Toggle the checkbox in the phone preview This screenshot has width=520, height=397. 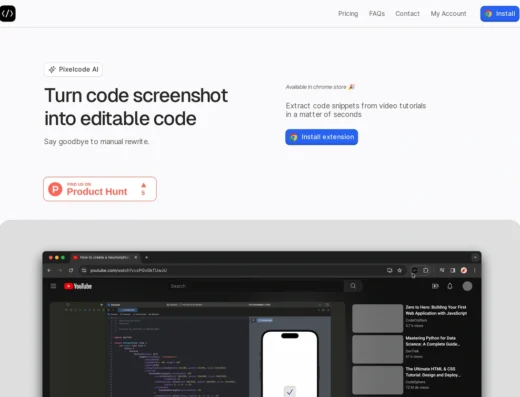[290, 392]
